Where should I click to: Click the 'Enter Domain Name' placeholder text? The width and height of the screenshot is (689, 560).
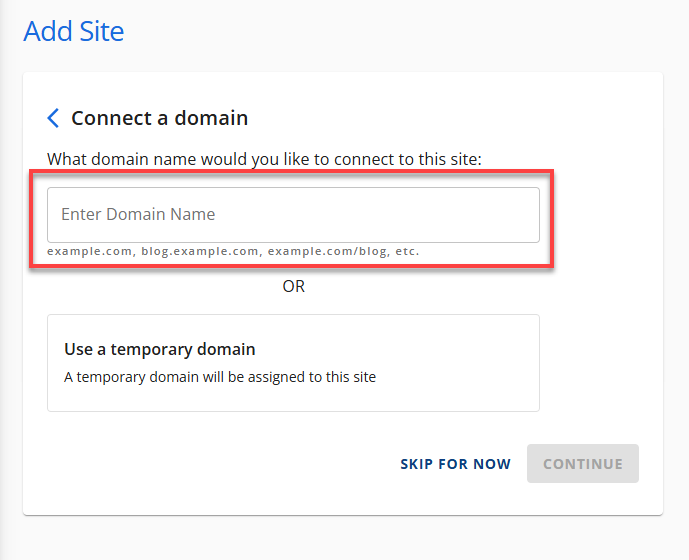(138, 214)
